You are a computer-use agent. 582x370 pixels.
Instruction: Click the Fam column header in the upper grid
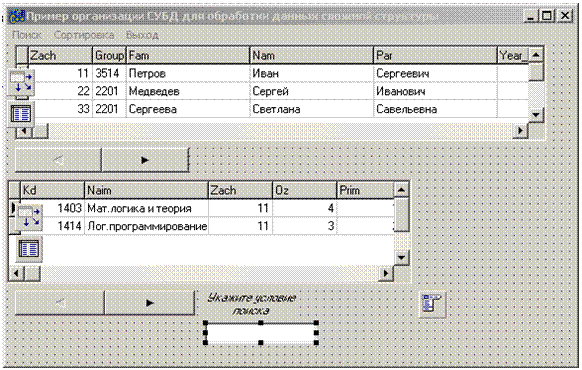(x=188, y=56)
